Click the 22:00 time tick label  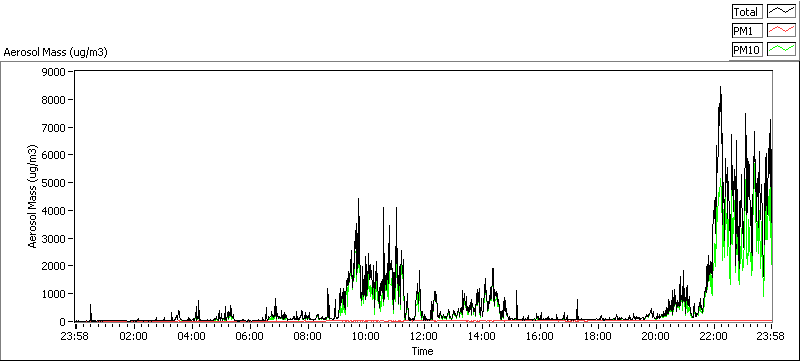(x=713, y=337)
